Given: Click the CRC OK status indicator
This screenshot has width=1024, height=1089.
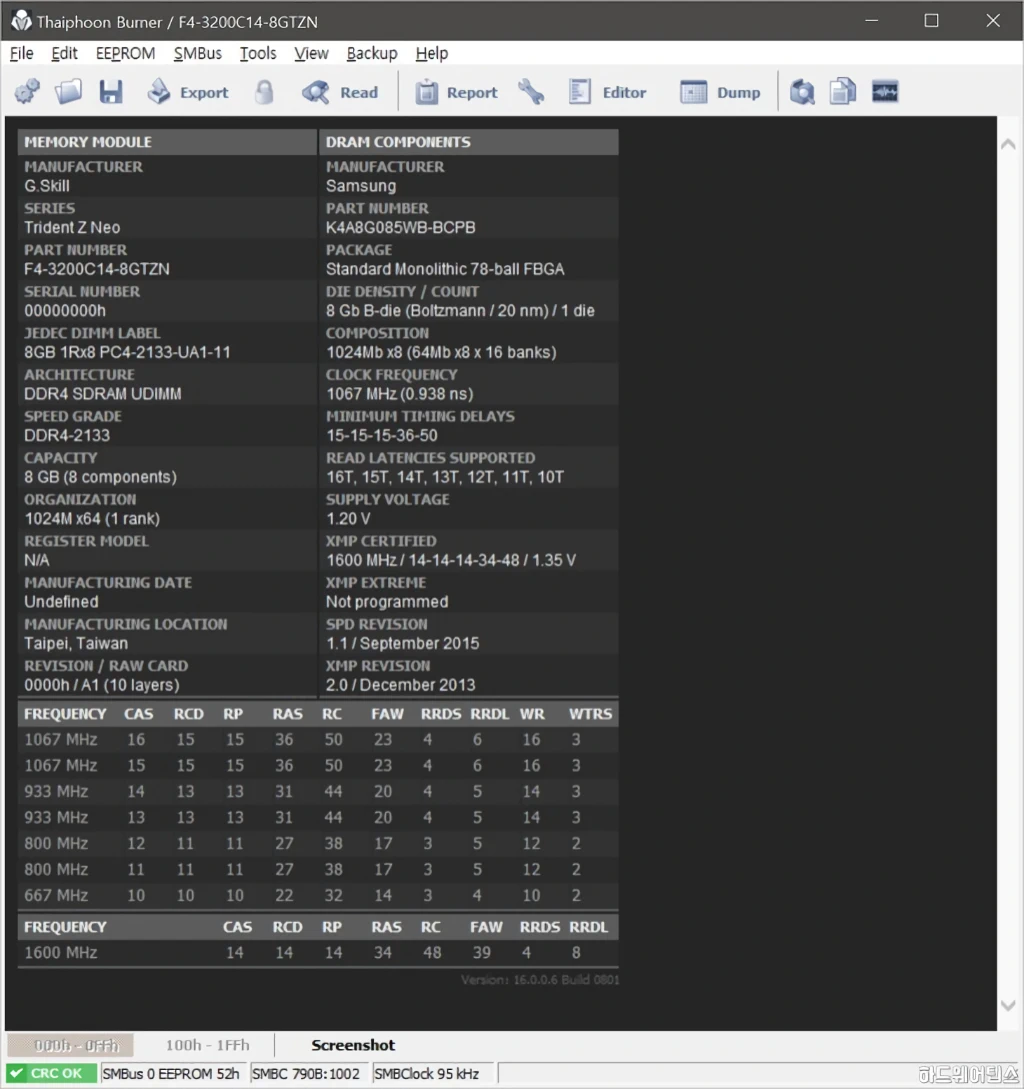Looking at the screenshot, I should [x=51, y=1073].
